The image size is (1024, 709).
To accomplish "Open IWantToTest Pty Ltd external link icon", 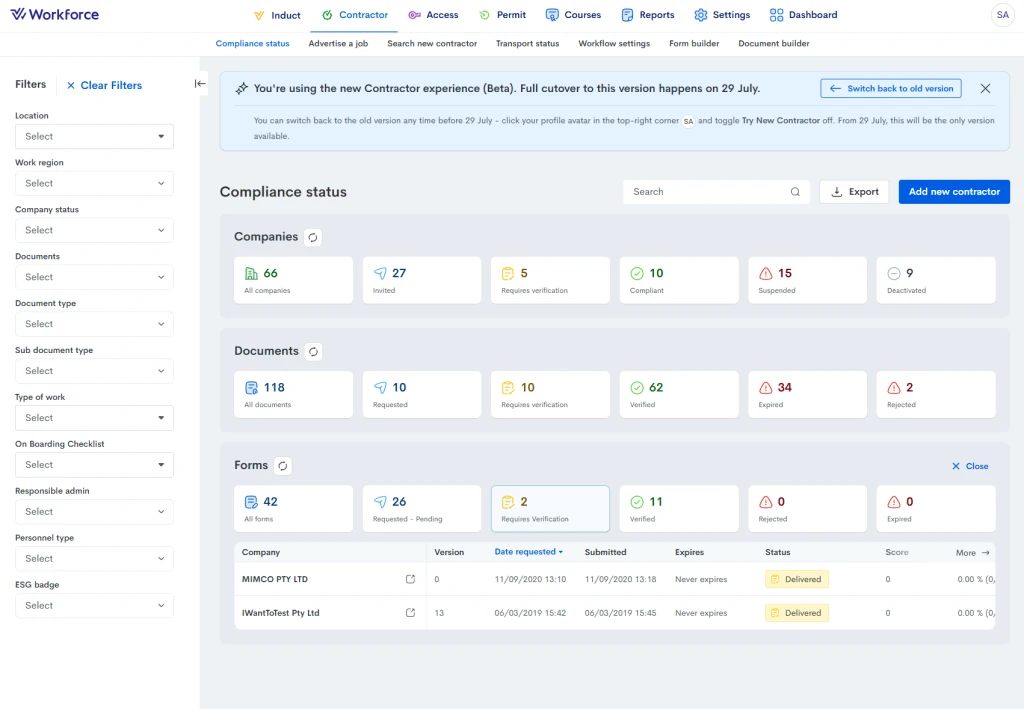I will pos(410,613).
